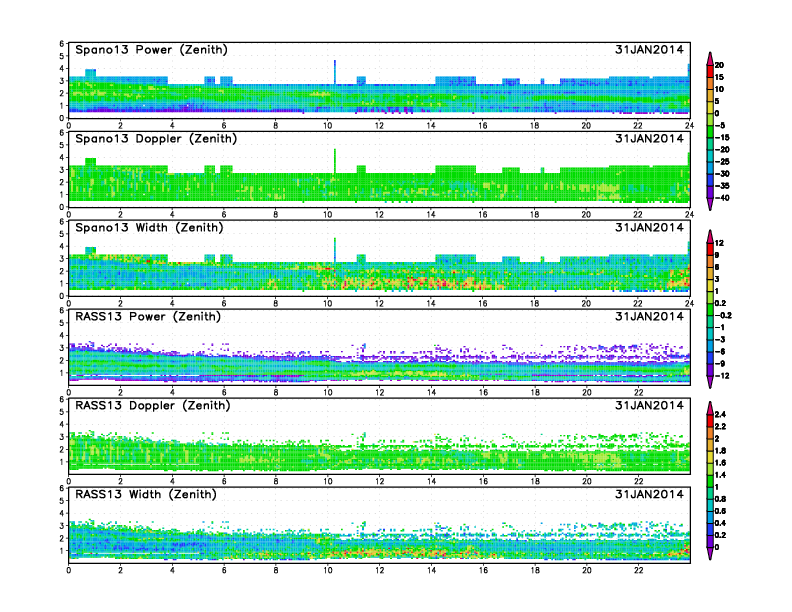The width and height of the screenshot is (792, 612).
Task: Select the 'RASS13 Width (Zenith)' panel title
Action: (x=146, y=494)
